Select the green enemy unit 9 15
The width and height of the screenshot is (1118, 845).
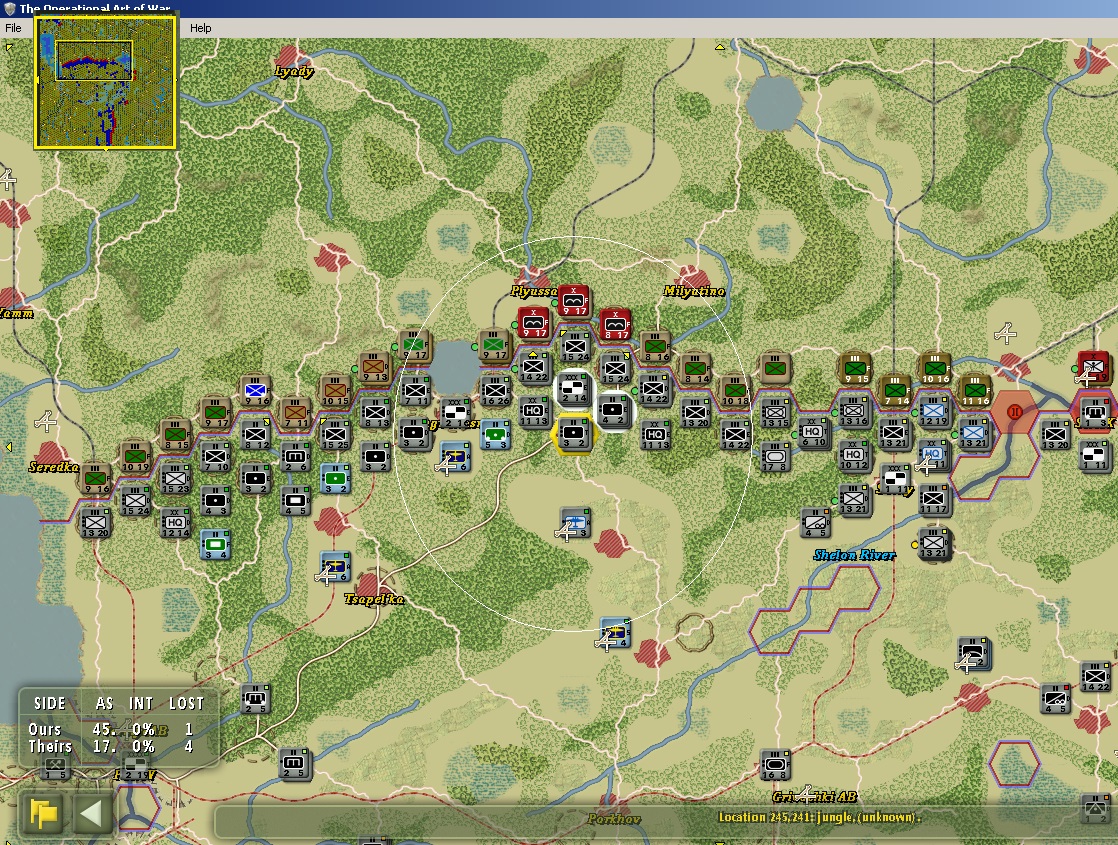pos(855,369)
